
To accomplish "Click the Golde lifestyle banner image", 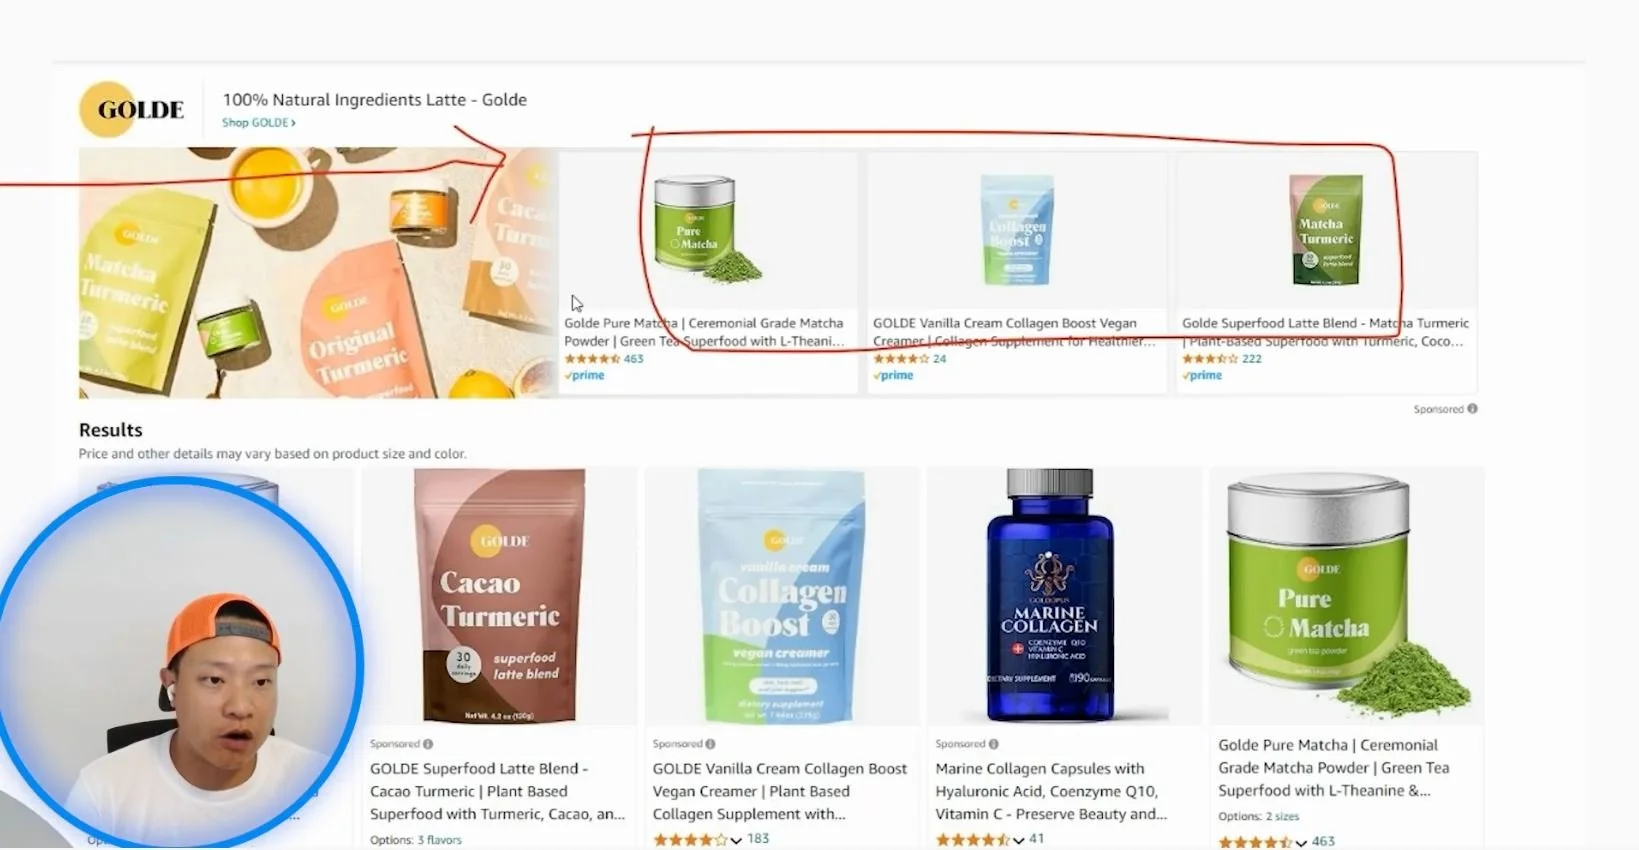I will tap(317, 273).
